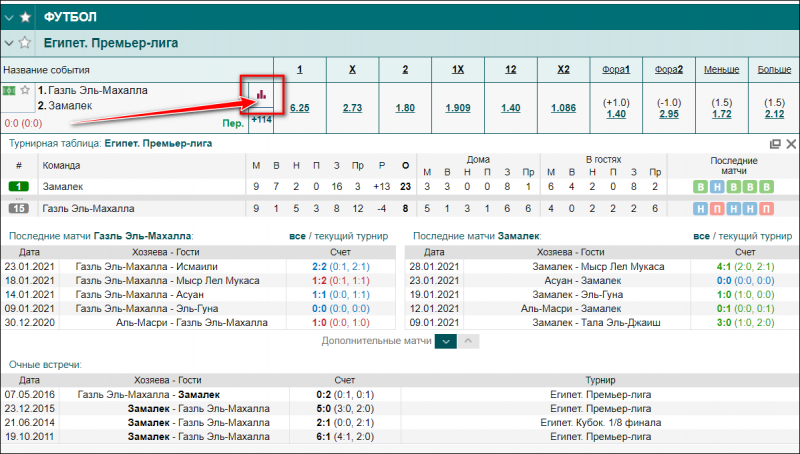This screenshot has height=454, width=800.
Task: Click the green pitch live-tracker icon
Action: point(9,91)
